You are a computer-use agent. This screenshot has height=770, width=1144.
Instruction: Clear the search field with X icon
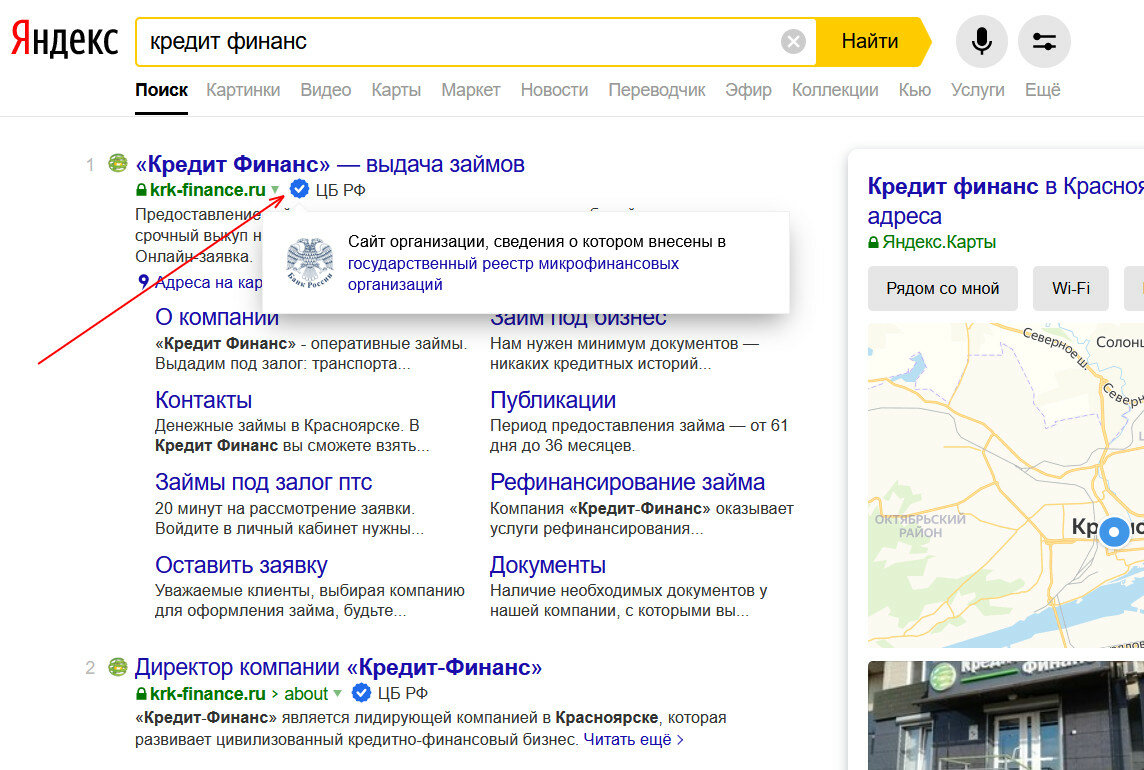pyautogui.click(x=792, y=42)
